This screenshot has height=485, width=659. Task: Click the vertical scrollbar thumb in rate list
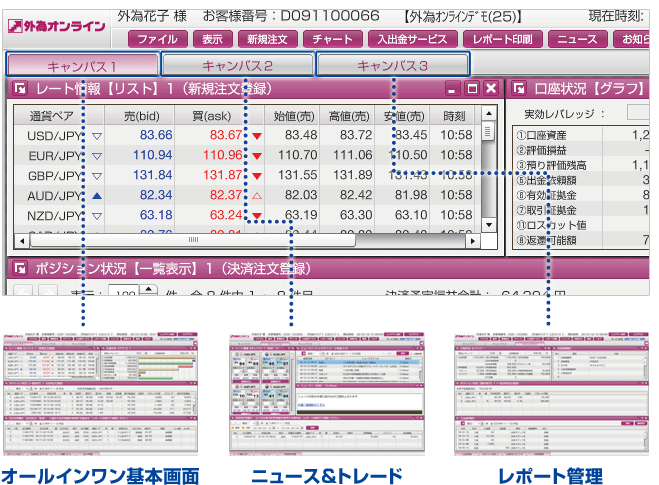pos(488,131)
